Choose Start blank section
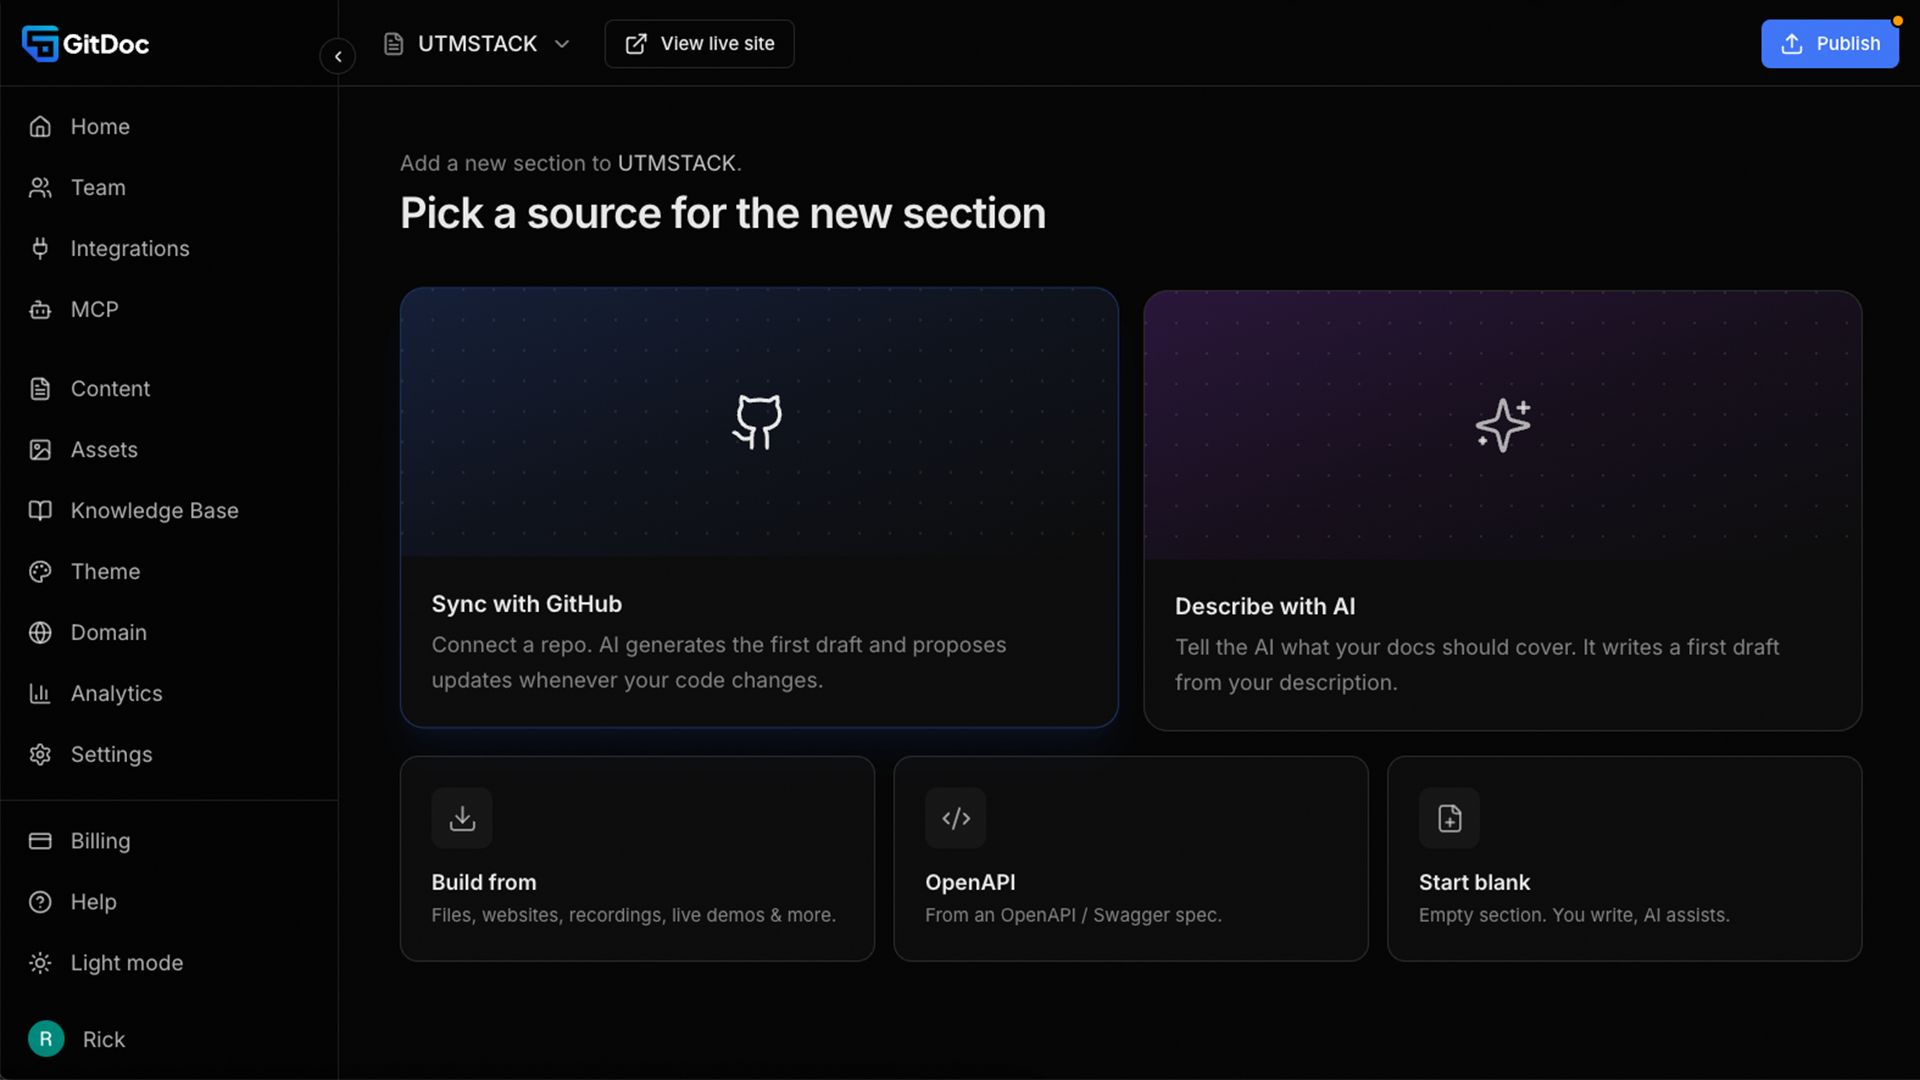1920x1080 pixels. coord(1624,859)
